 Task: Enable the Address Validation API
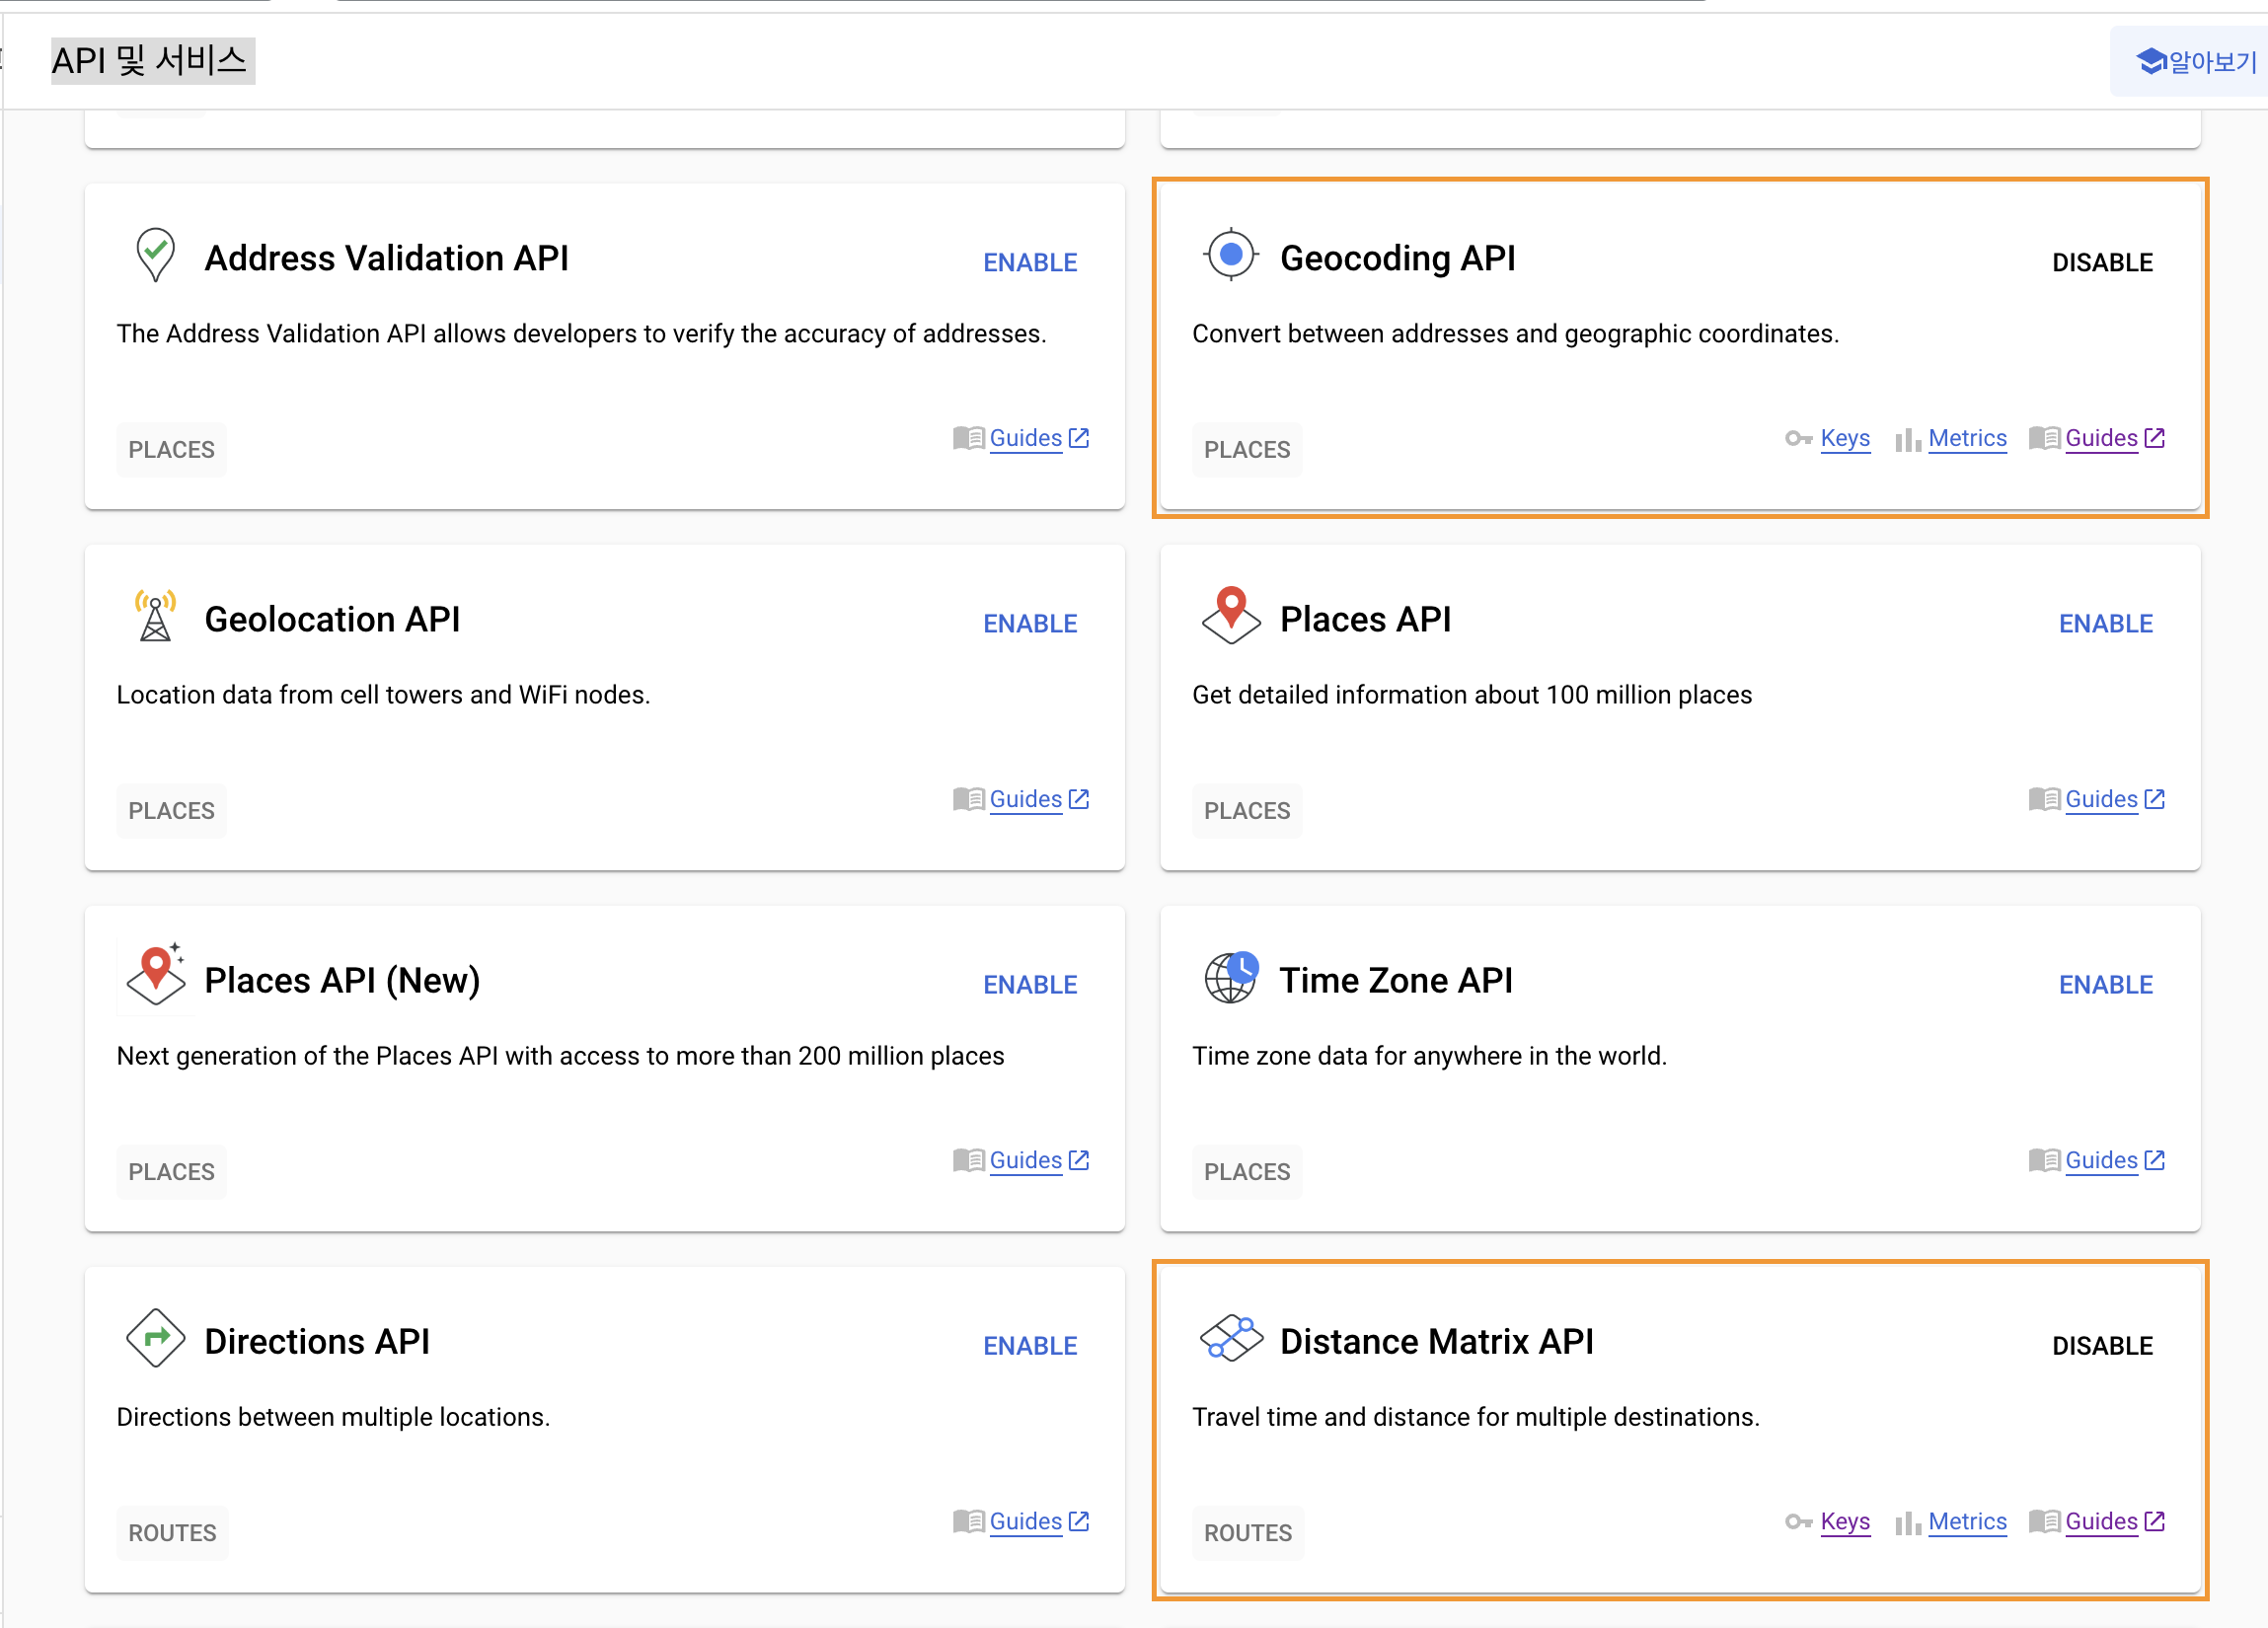[1029, 262]
